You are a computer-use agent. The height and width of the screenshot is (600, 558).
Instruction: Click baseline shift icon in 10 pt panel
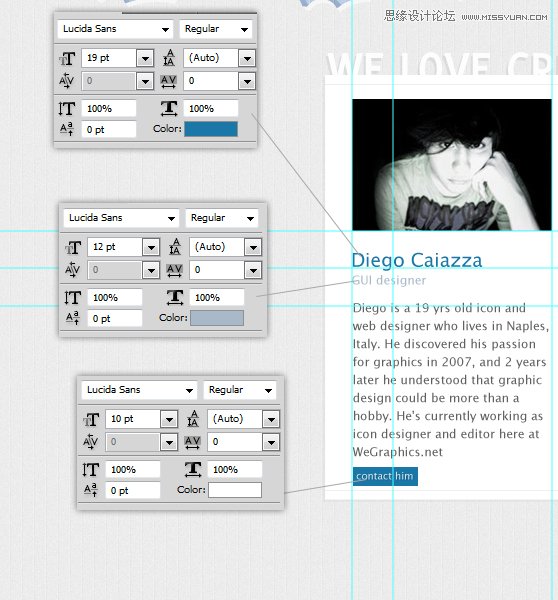[x=91, y=490]
